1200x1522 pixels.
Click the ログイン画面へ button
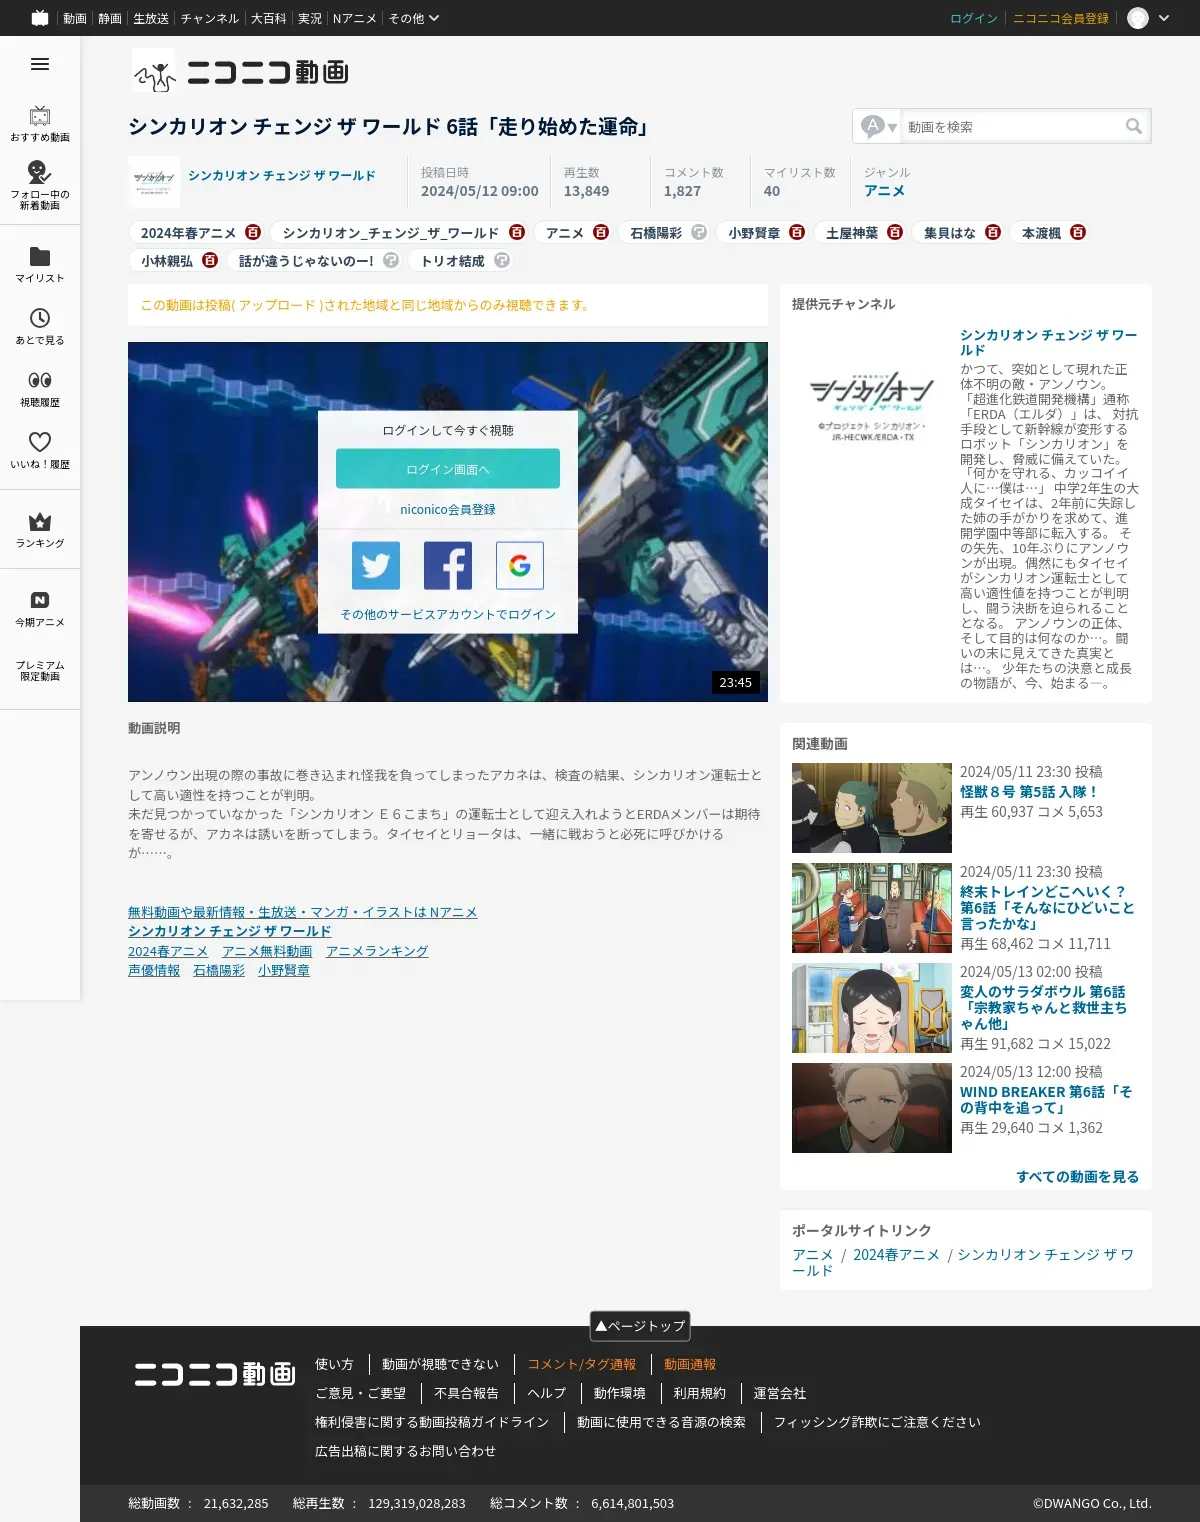[448, 468]
